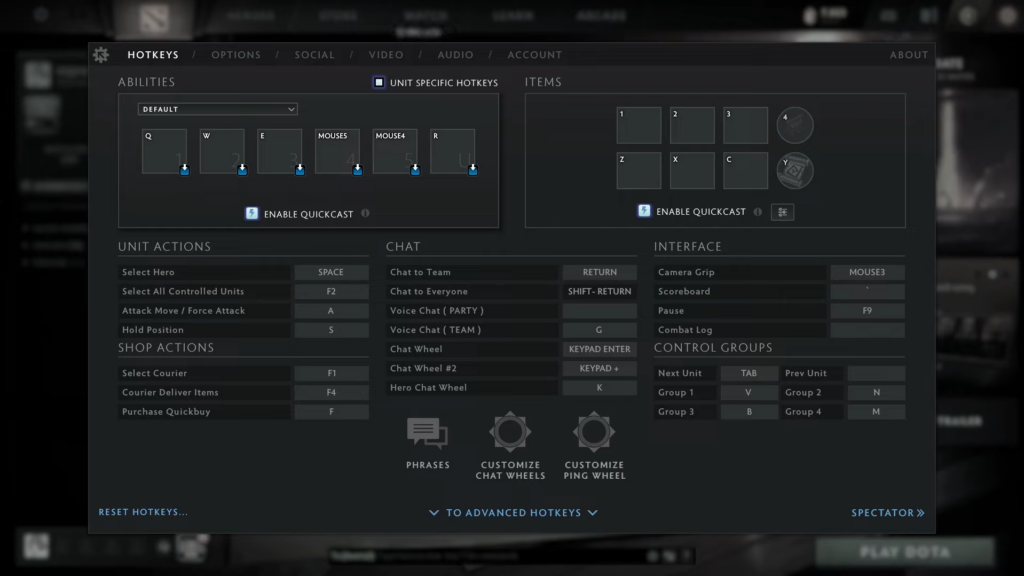Rebind Chat to Everyone SHIFT-RETURN
1024x576 pixels.
pos(600,291)
